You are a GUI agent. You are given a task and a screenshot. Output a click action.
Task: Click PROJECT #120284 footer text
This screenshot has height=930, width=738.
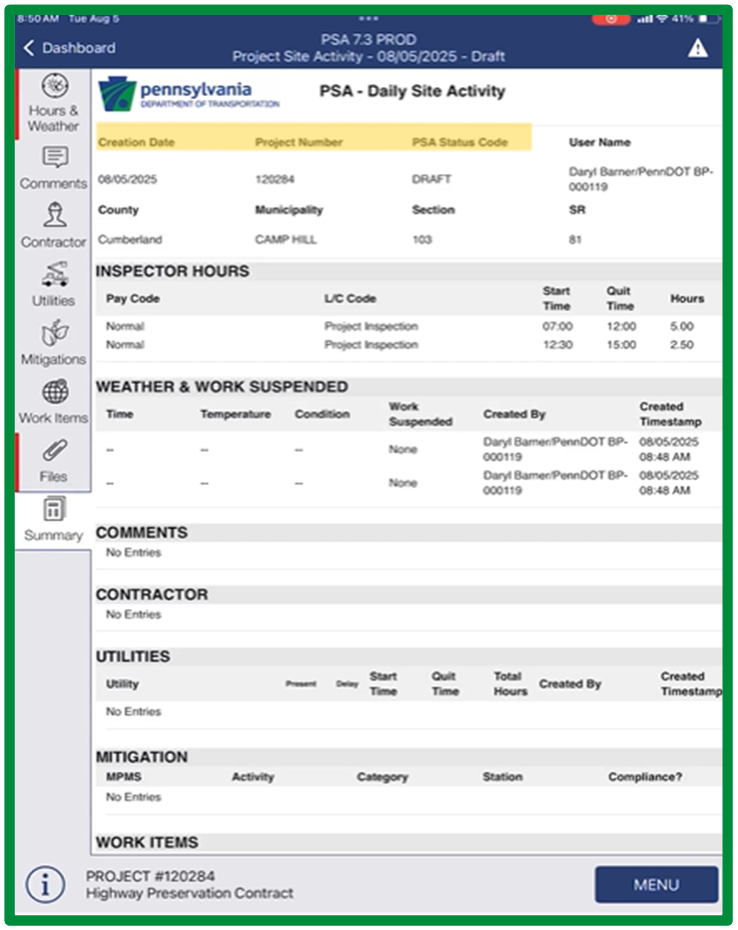(150, 876)
